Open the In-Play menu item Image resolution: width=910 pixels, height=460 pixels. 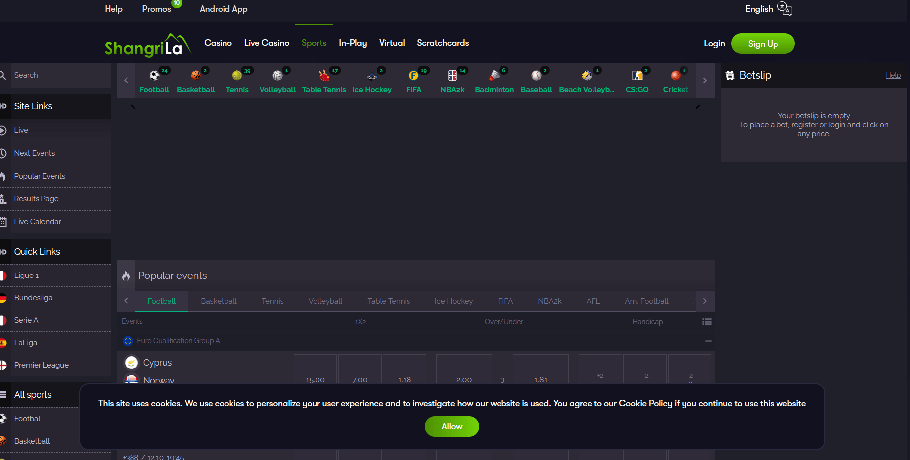click(x=353, y=43)
